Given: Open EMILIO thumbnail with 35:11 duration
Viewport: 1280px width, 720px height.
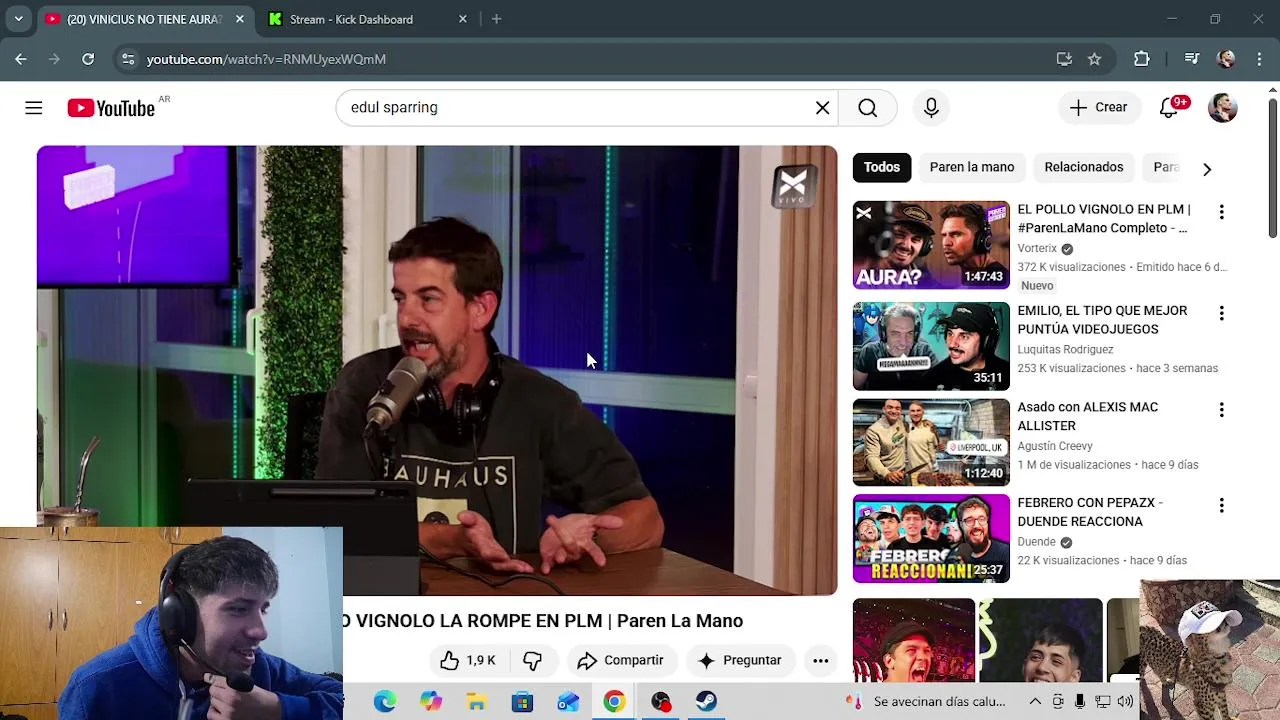Looking at the screenshot, I should pyautogui.click(x=931, y=346).
